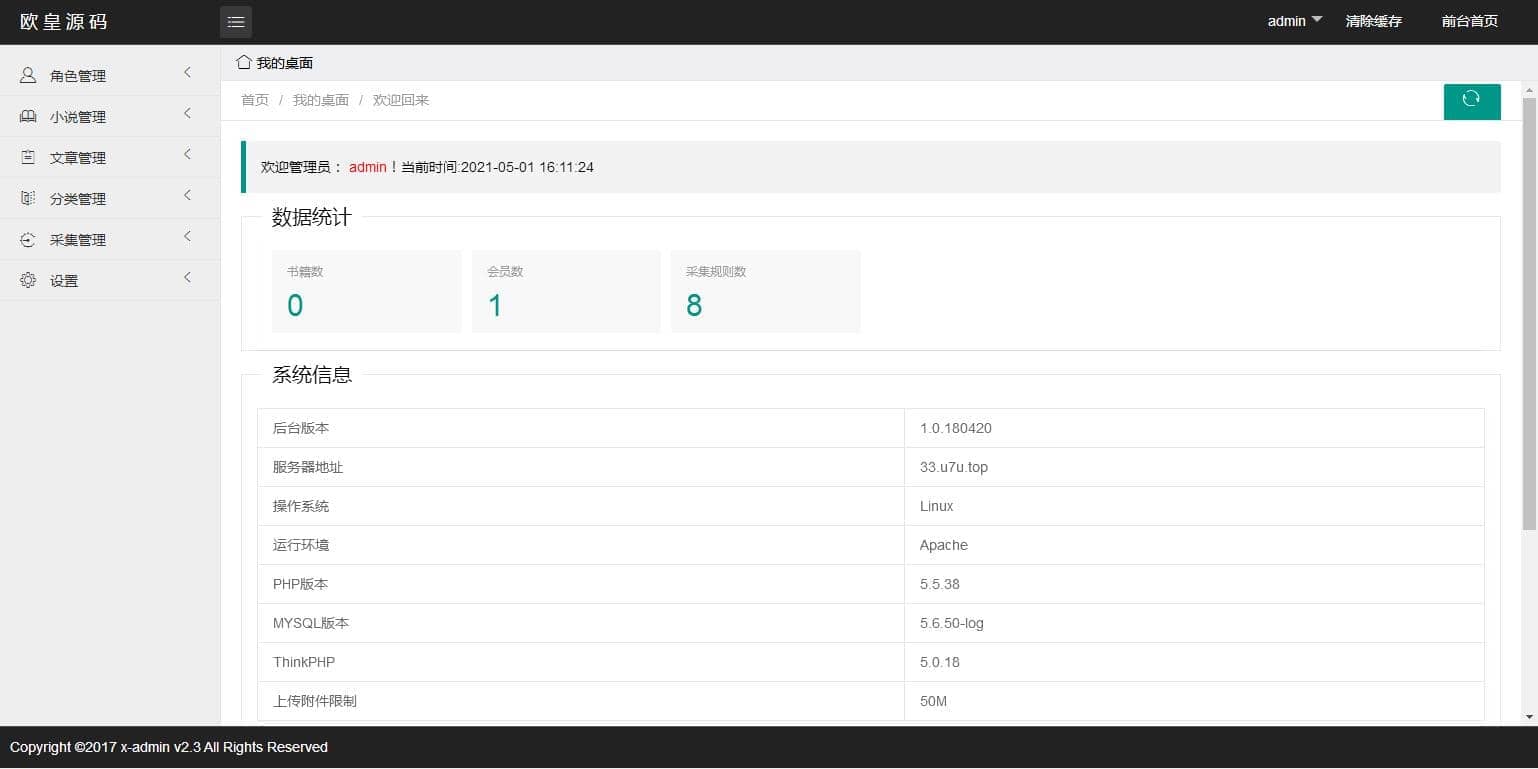This screenshot has height=769, width=1538.
Task: Click the green refresh icon button
Action: coord(1471,100)
